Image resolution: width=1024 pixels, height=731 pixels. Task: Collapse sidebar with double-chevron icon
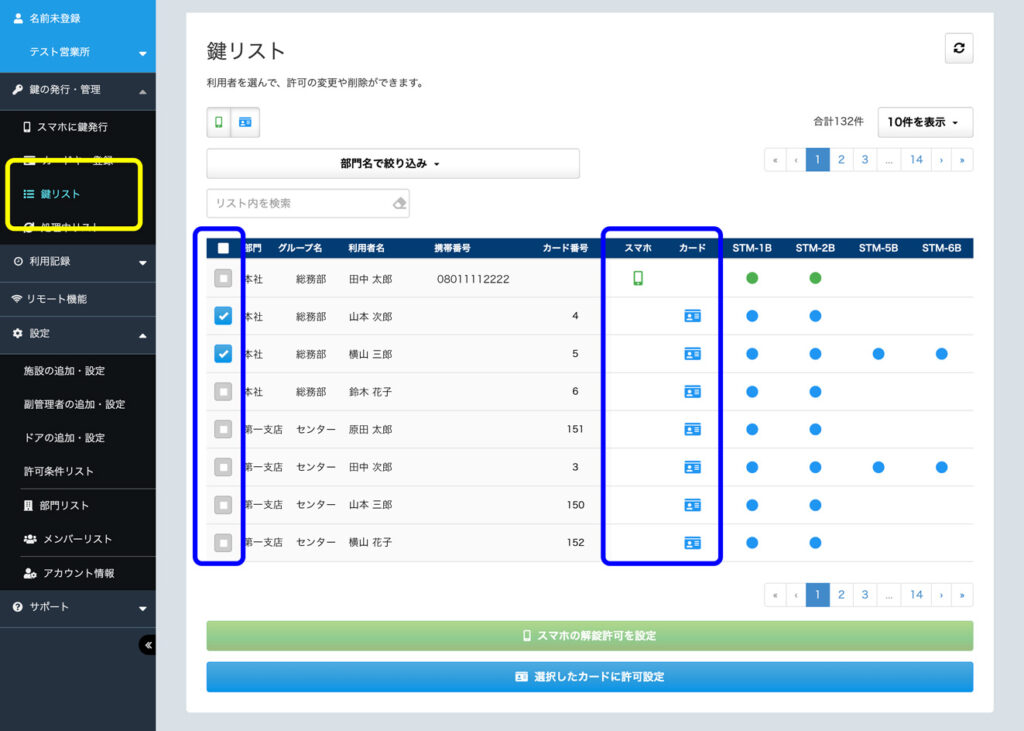(148, 645)
